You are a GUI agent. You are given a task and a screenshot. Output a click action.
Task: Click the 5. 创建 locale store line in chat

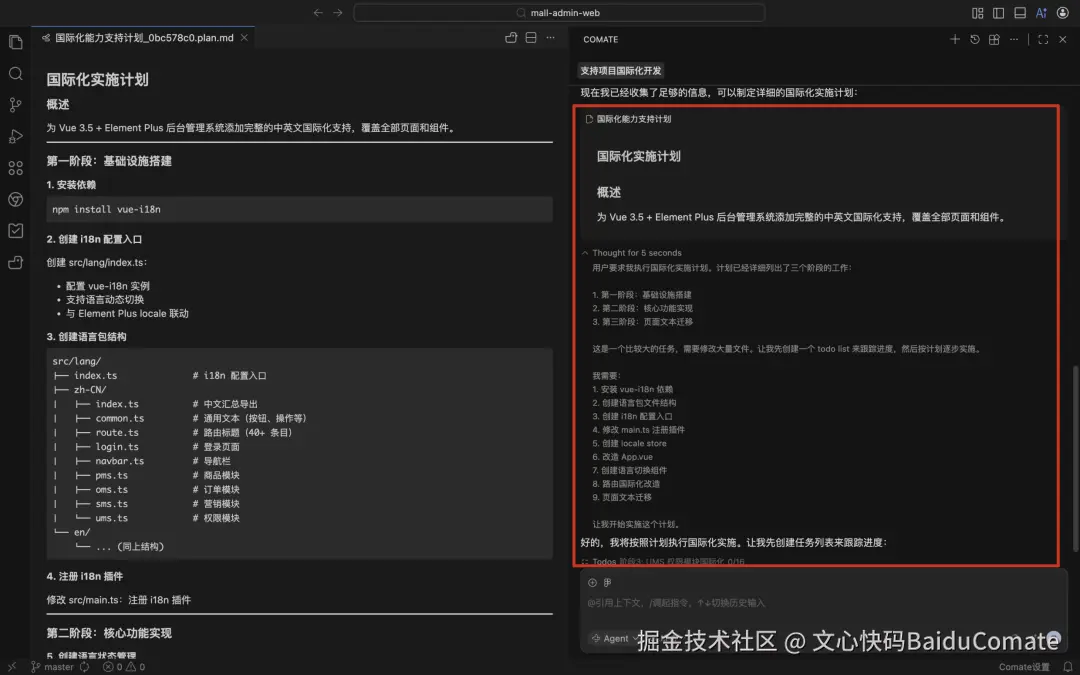(x=630, y=444)
